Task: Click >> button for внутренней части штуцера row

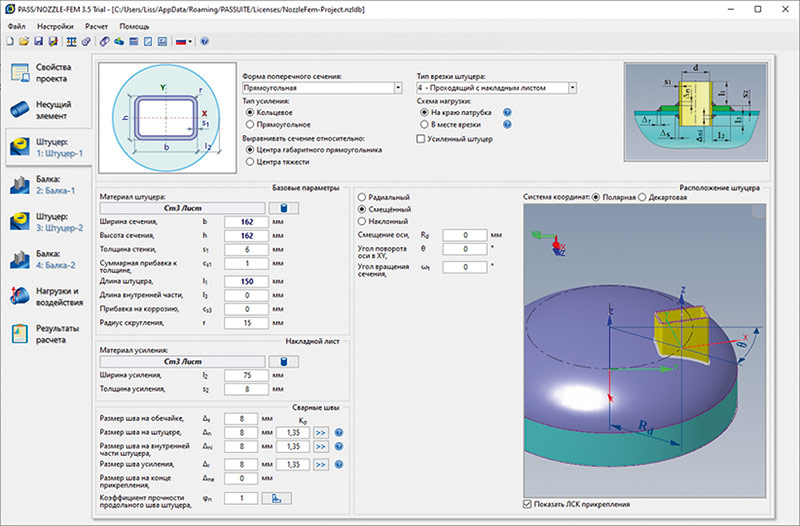Action: (320, 446)
